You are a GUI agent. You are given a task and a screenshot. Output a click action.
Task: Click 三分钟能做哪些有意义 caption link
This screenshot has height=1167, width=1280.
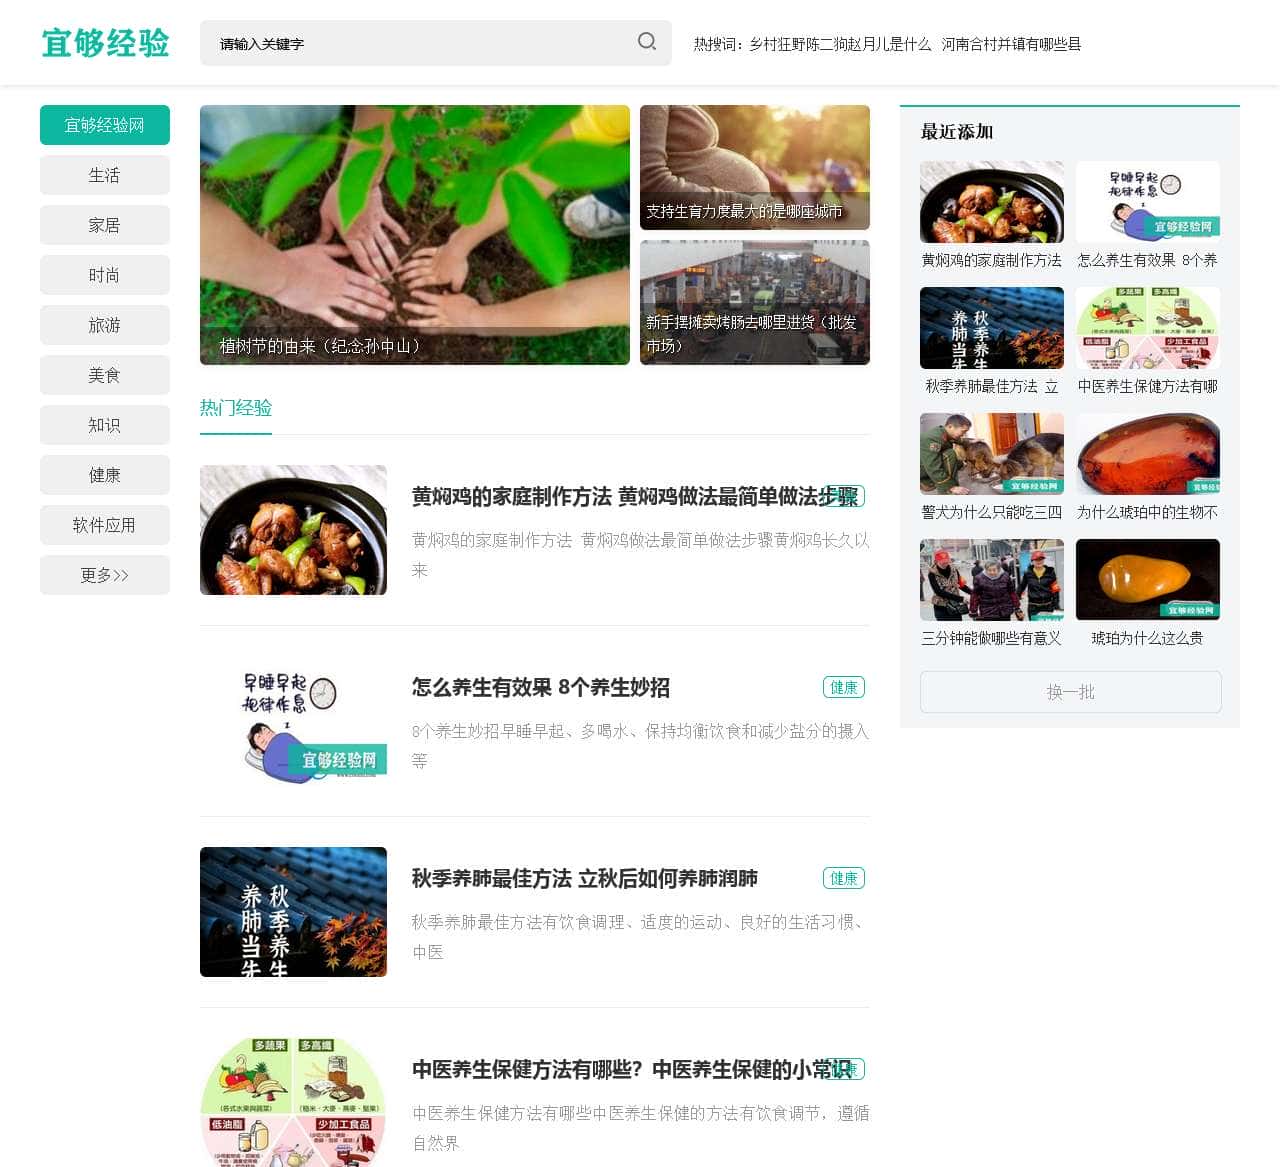click(x=992, y=638)
